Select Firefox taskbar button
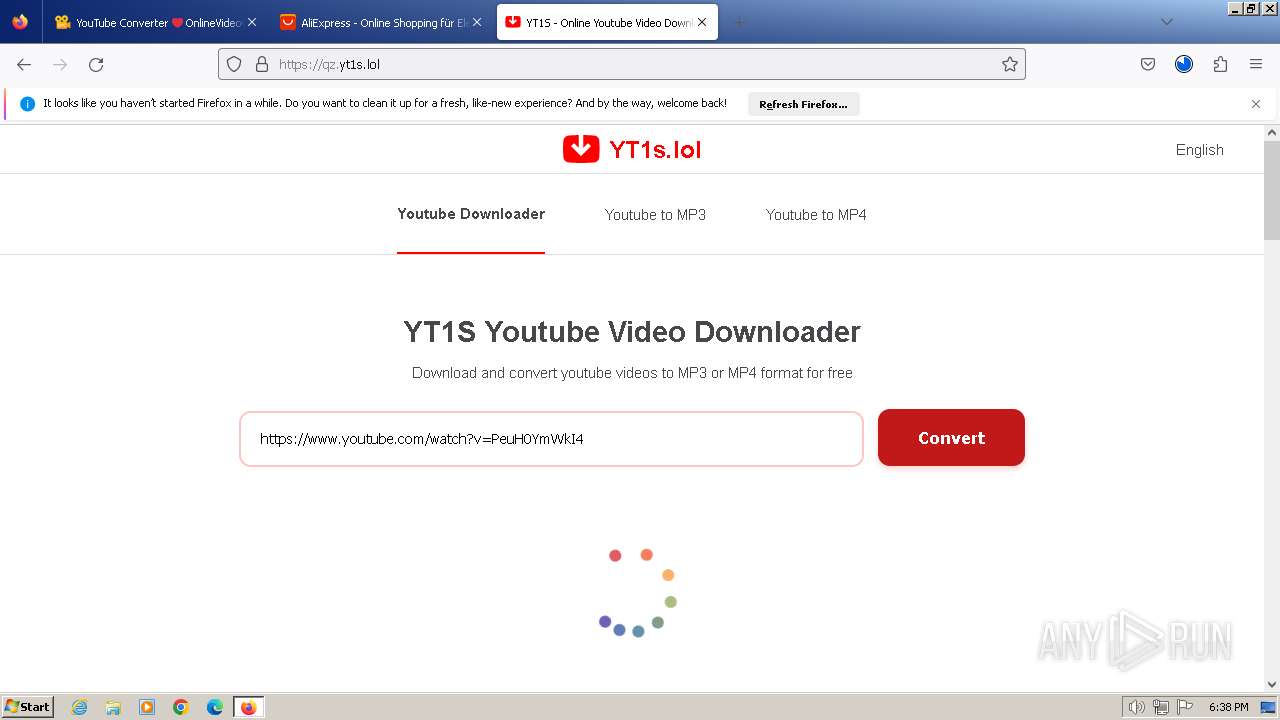The height and width of the screenshot is (720, 1280). [x=248, y=707]
